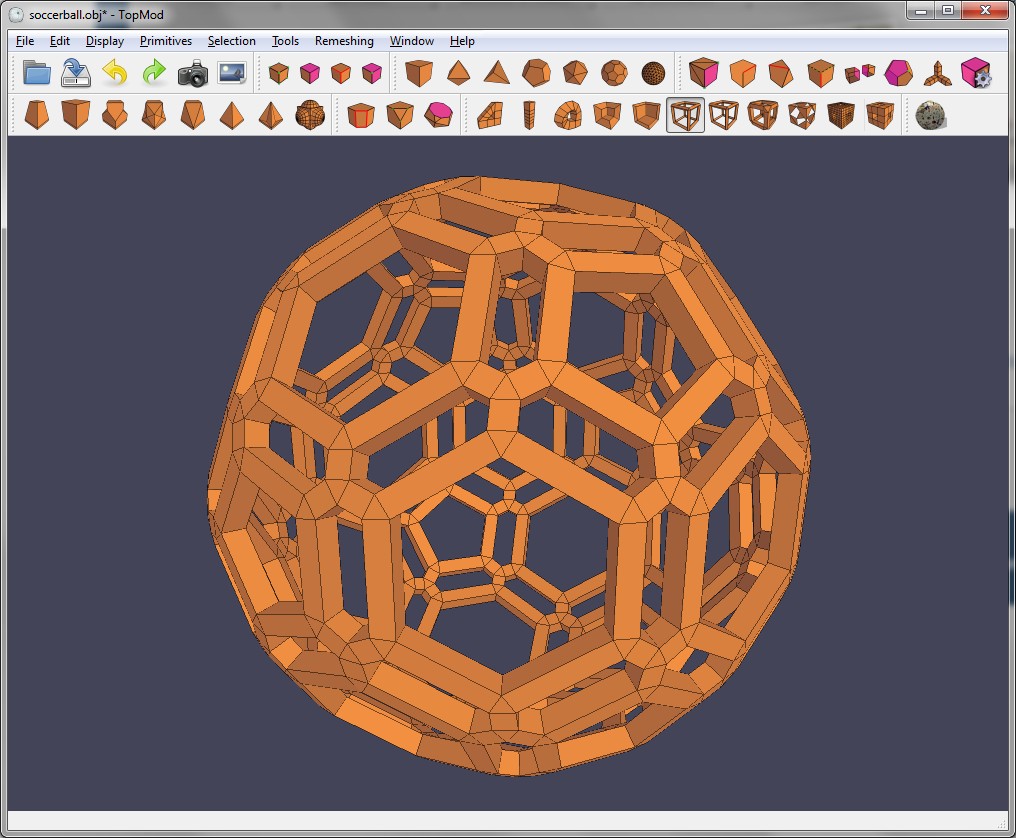Choose the second wireframe cube tool
This screenshot has width=1016, height=838.
[724, 115]
